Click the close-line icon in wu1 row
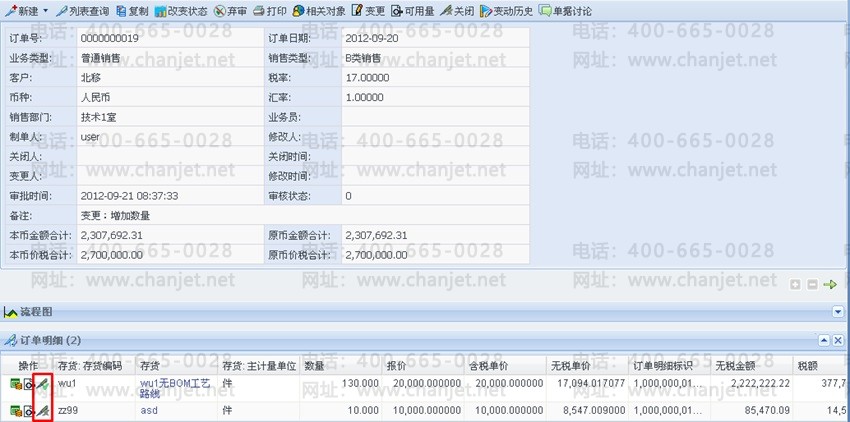Viewport: 850px width, 422px height. pos(43,384)
